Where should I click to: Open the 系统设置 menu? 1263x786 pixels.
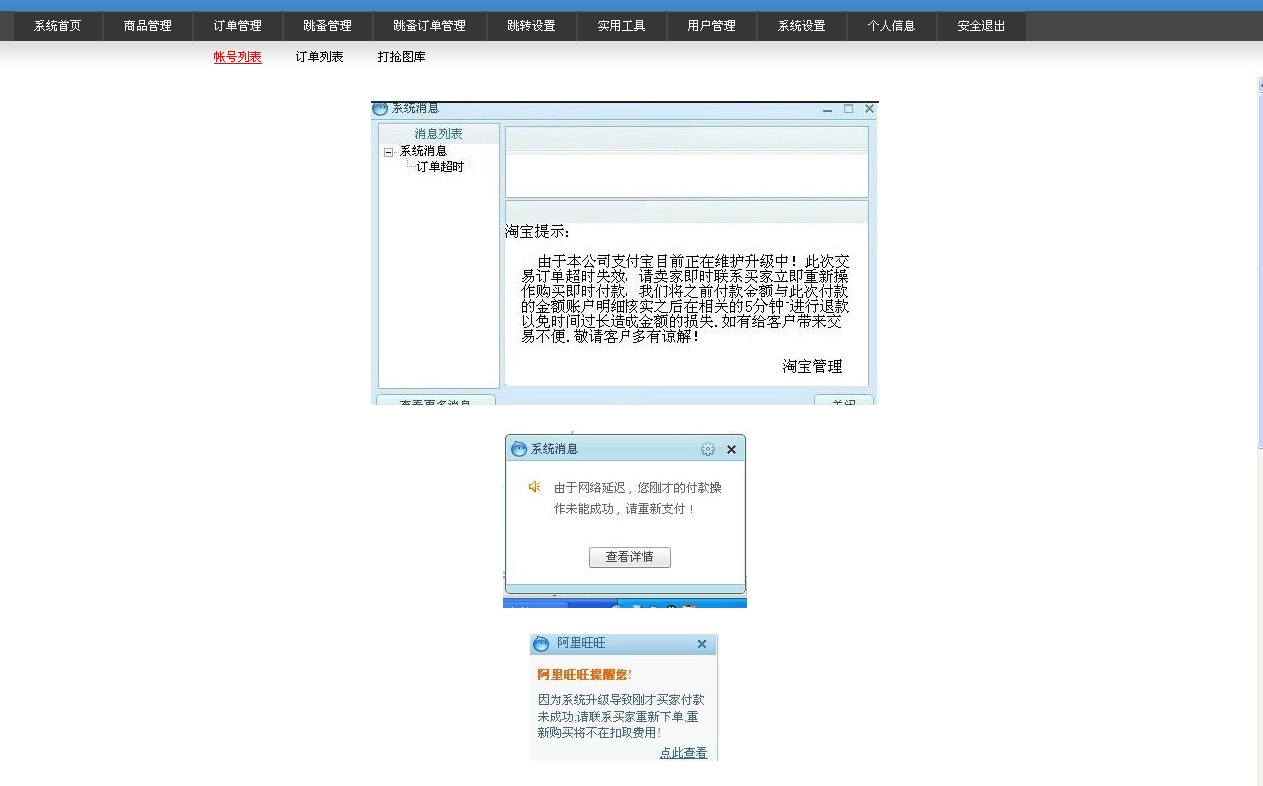click(801, 26)
